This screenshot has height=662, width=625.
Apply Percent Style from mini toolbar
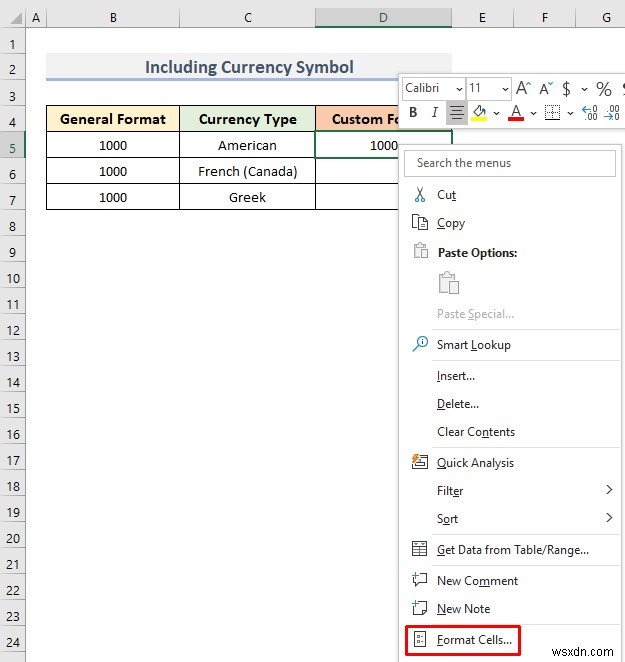click(603, 89)
